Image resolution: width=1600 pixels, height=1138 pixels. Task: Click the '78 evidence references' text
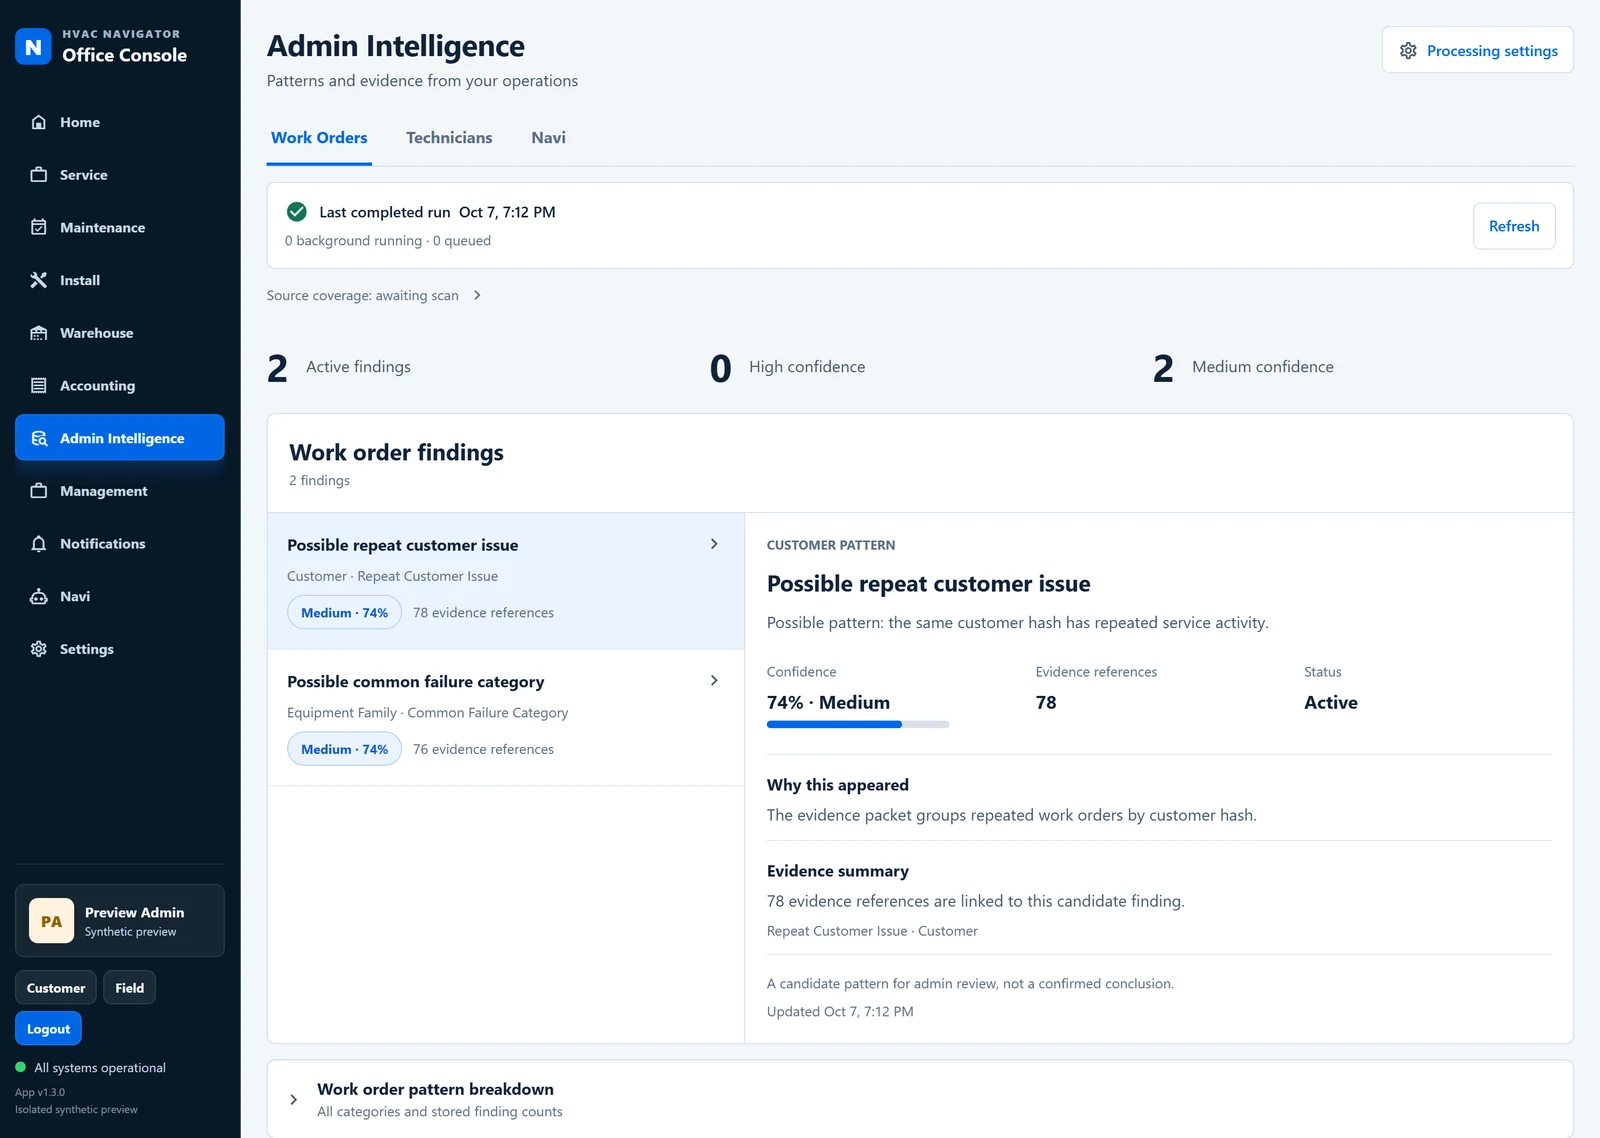483,613
